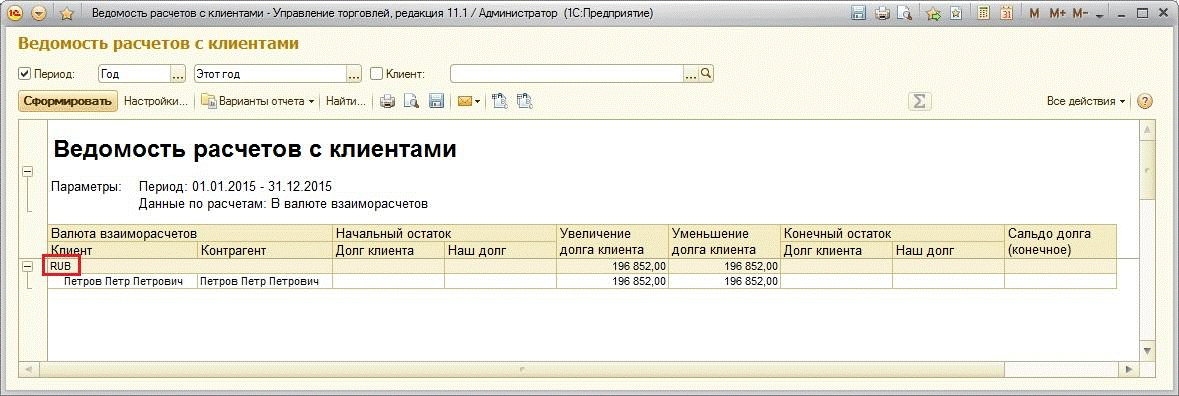The height and width of the screenshot is (396, 1179).
Task: Add window to favorites with the star icon
Action: click(66, 14)
